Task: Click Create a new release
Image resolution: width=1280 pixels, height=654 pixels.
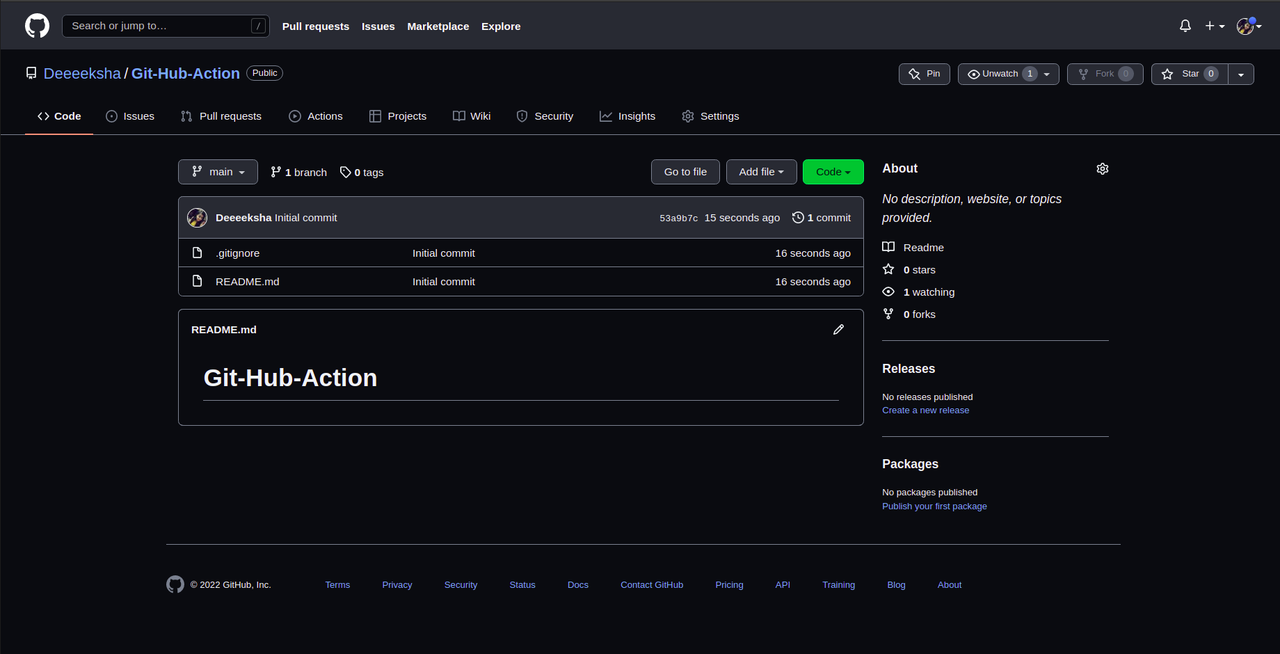Action: [926, 410]
